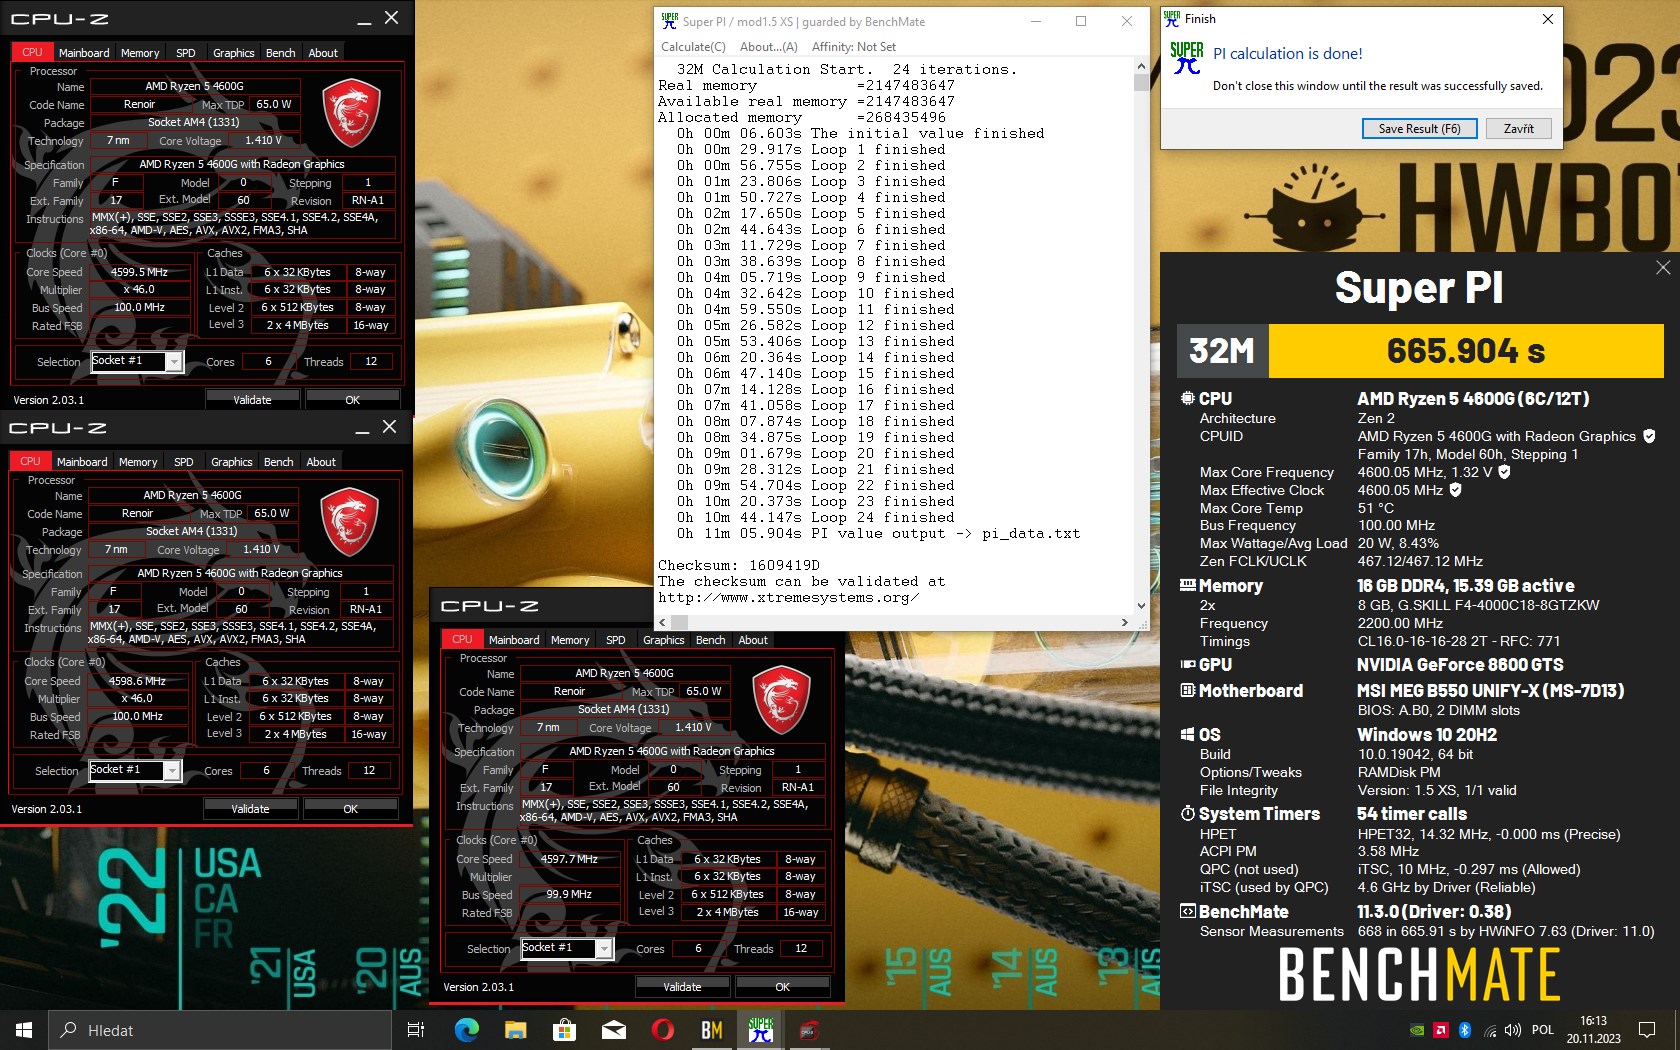The height and width of the screenshot is (1050, 1680).
Task: Click the 665.904 s result score bar
Action: 1466,351
